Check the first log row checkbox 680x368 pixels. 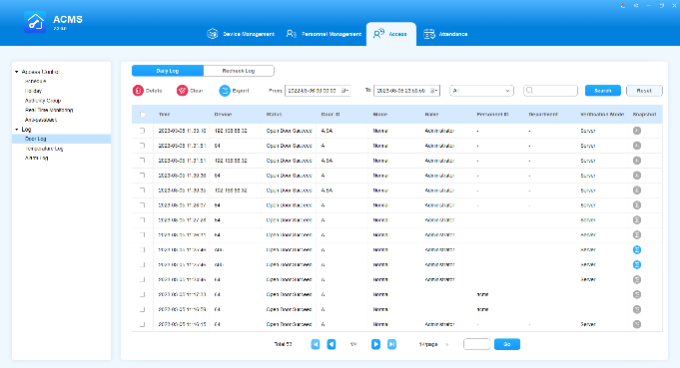coord(143,131)
